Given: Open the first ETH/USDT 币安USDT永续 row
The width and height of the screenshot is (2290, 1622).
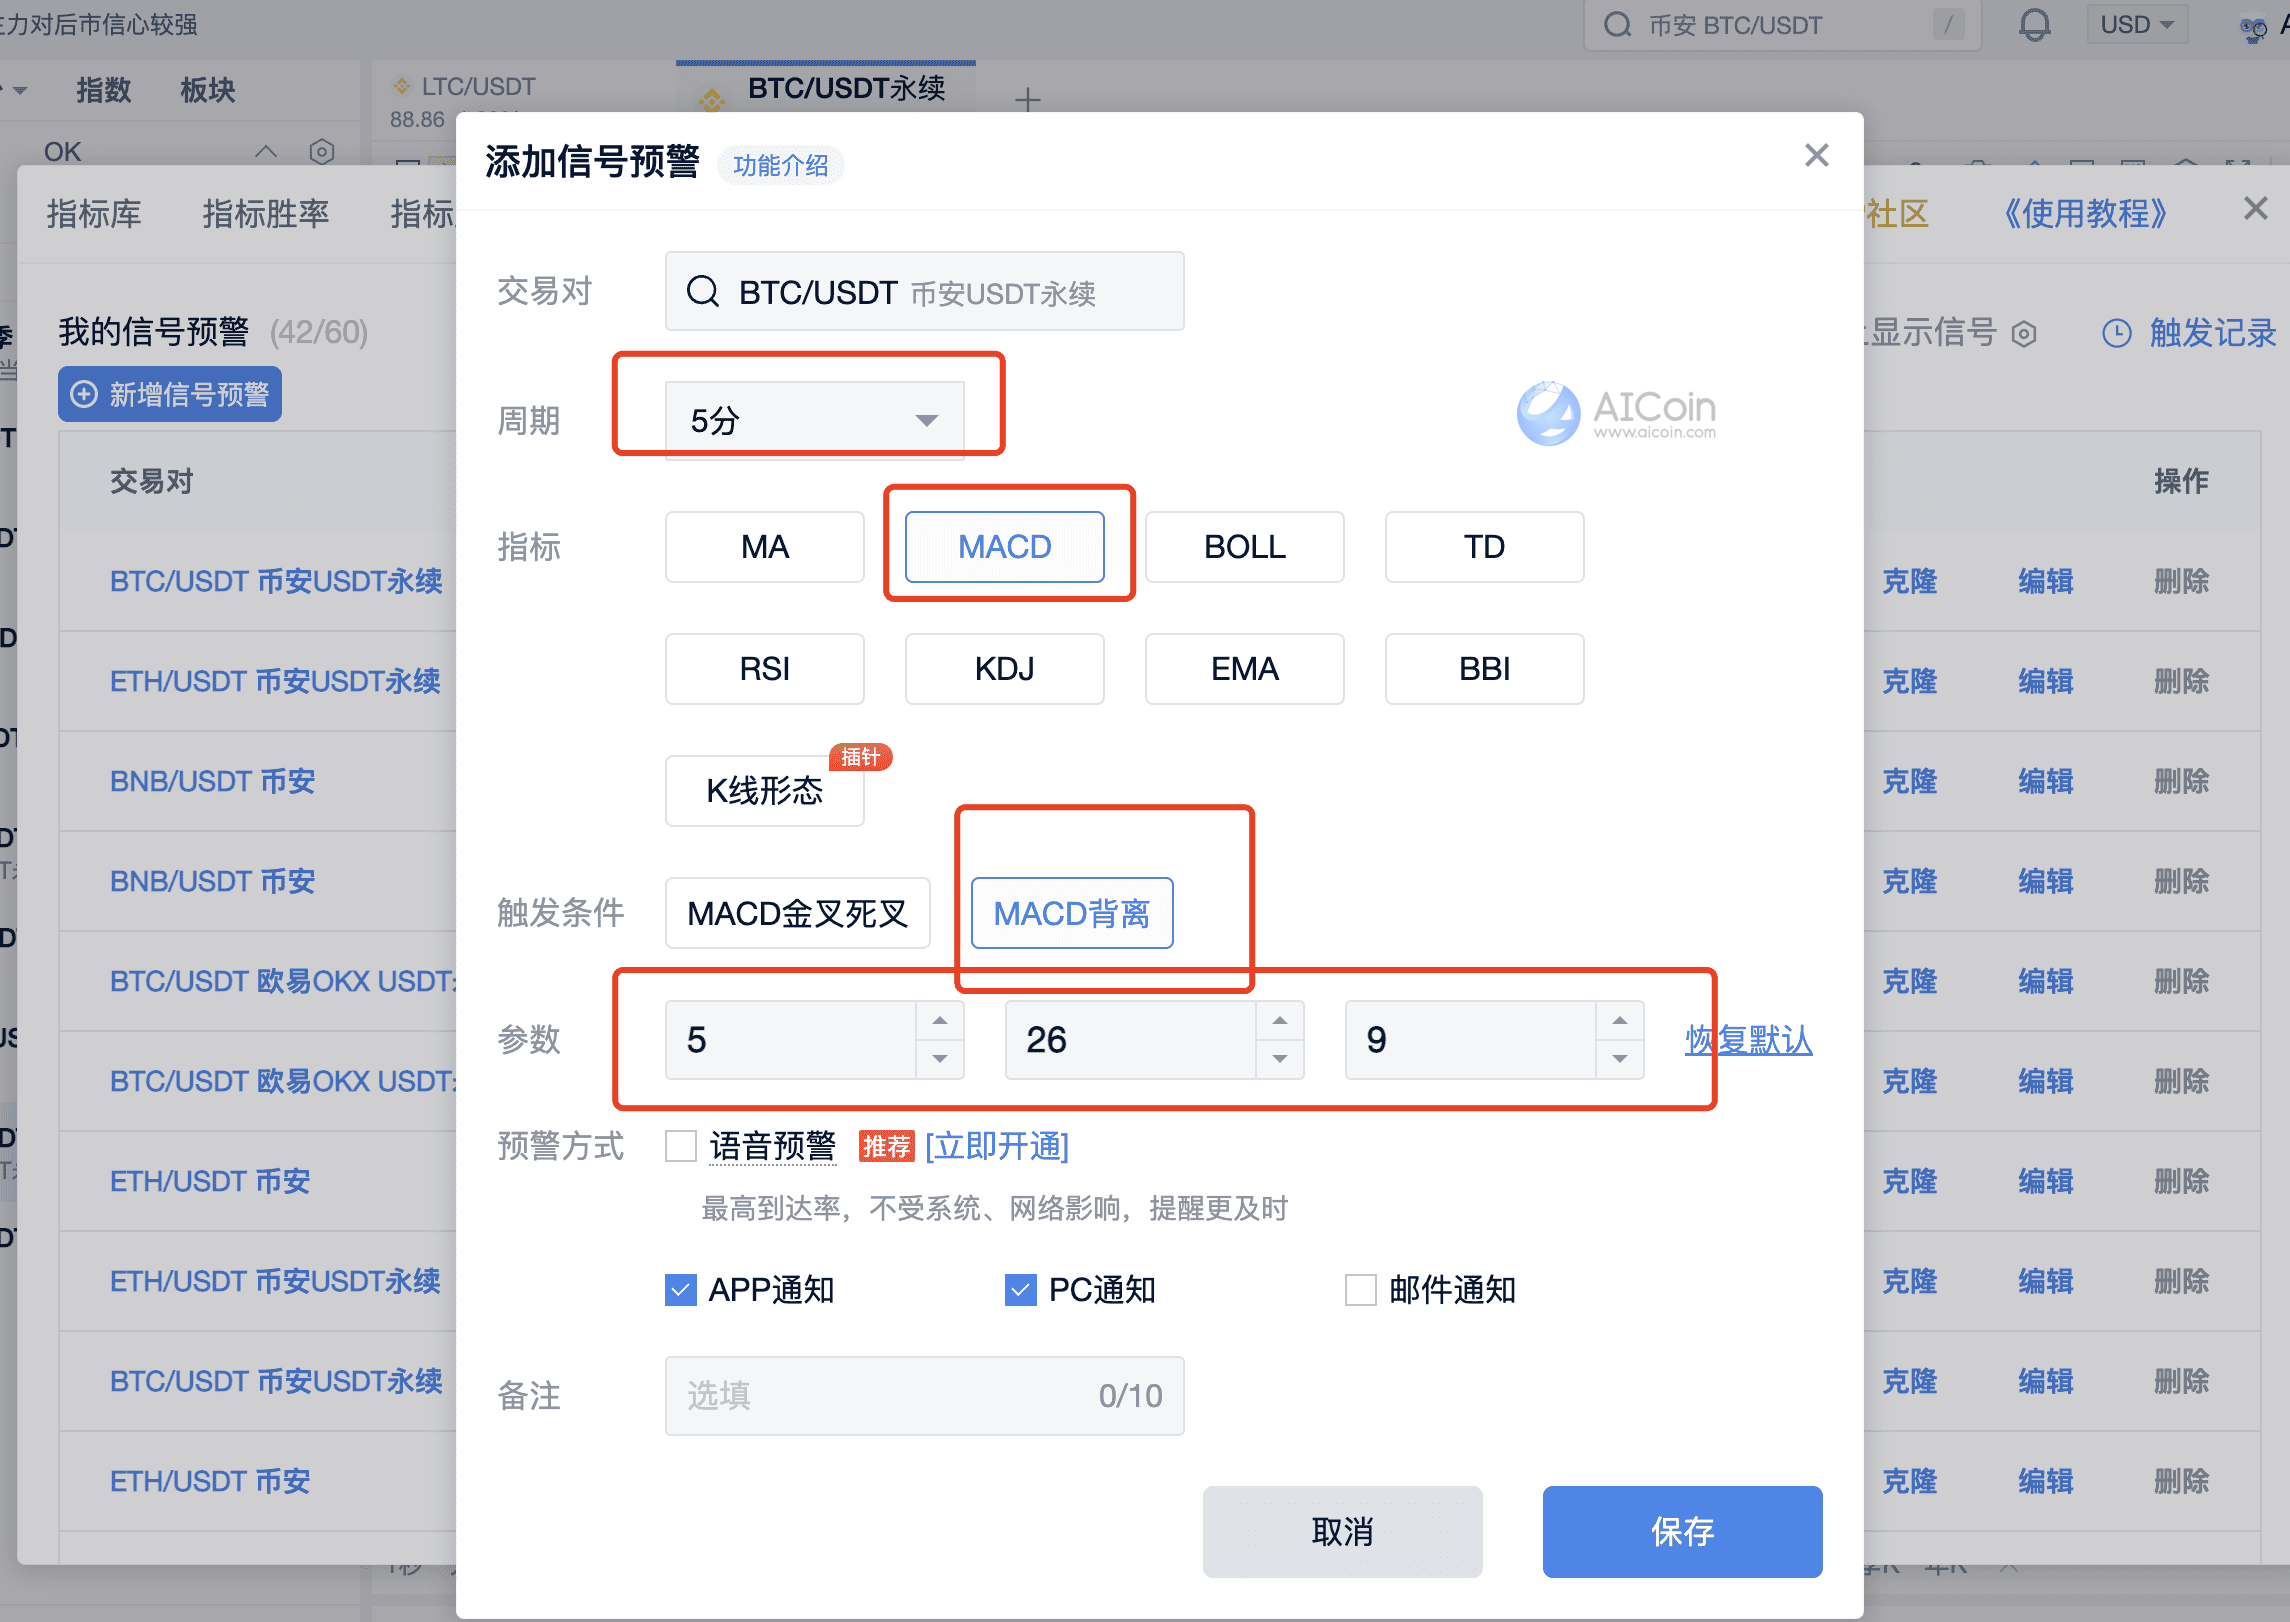Looking at the screenshot, I should point(275,681).
